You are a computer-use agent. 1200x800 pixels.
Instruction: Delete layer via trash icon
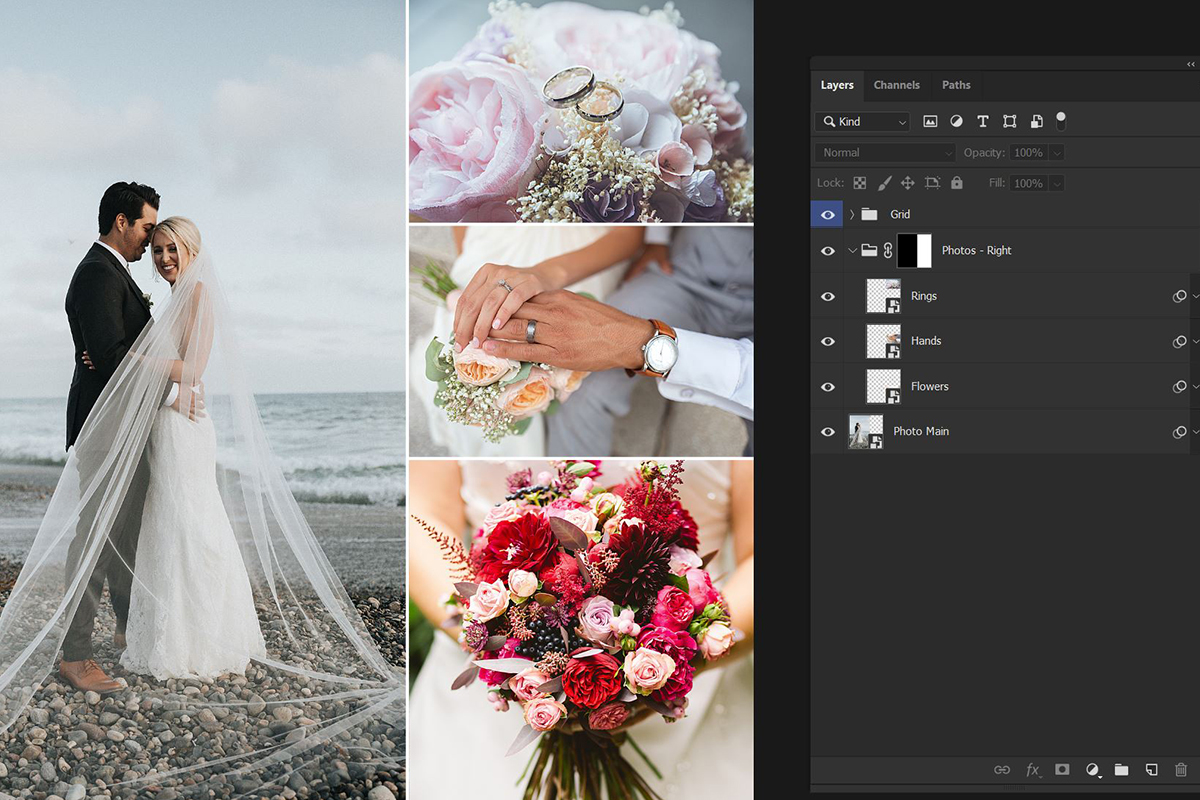[1180, 769]
